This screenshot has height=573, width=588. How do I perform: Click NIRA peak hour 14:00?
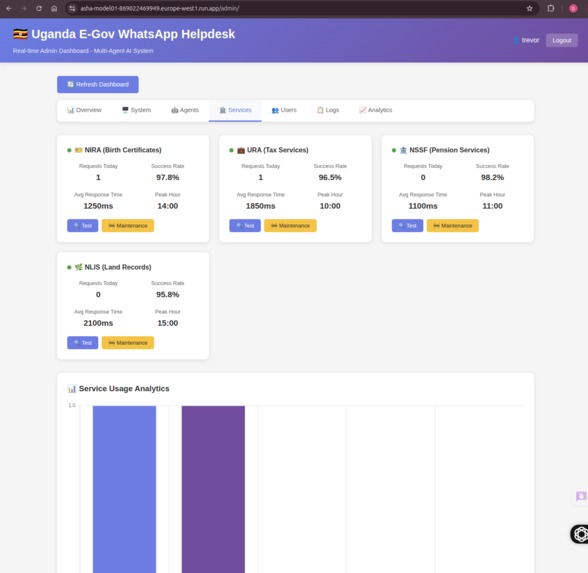coord(168,206)
